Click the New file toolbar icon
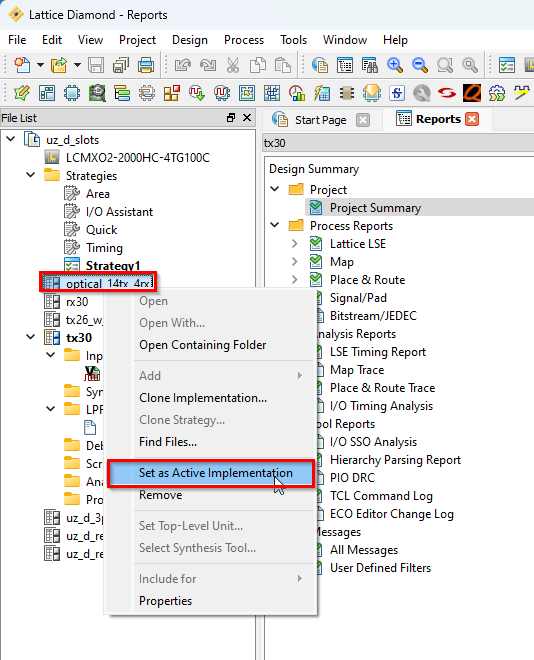The width and height of the screenshot is (534, 660). [x=22, y=65]
